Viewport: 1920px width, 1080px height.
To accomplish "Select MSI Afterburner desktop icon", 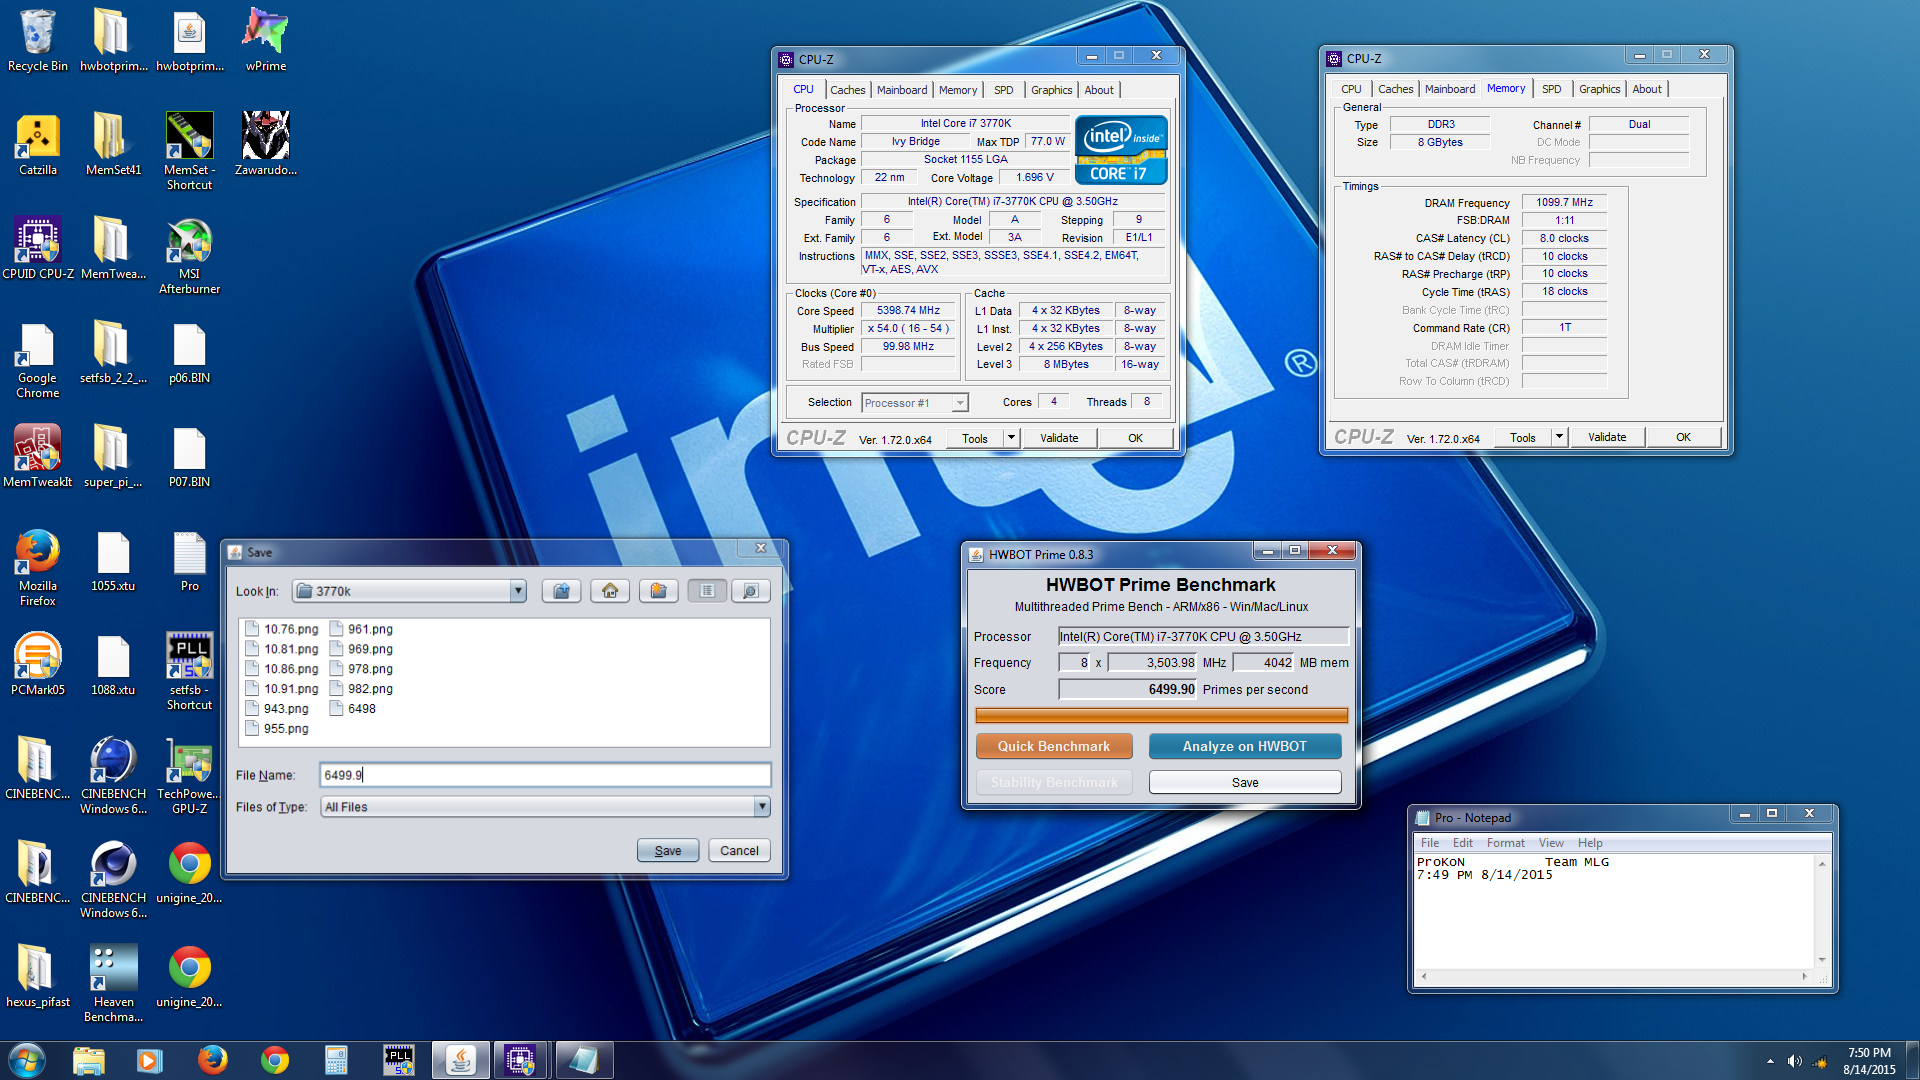I will point(189,255).
